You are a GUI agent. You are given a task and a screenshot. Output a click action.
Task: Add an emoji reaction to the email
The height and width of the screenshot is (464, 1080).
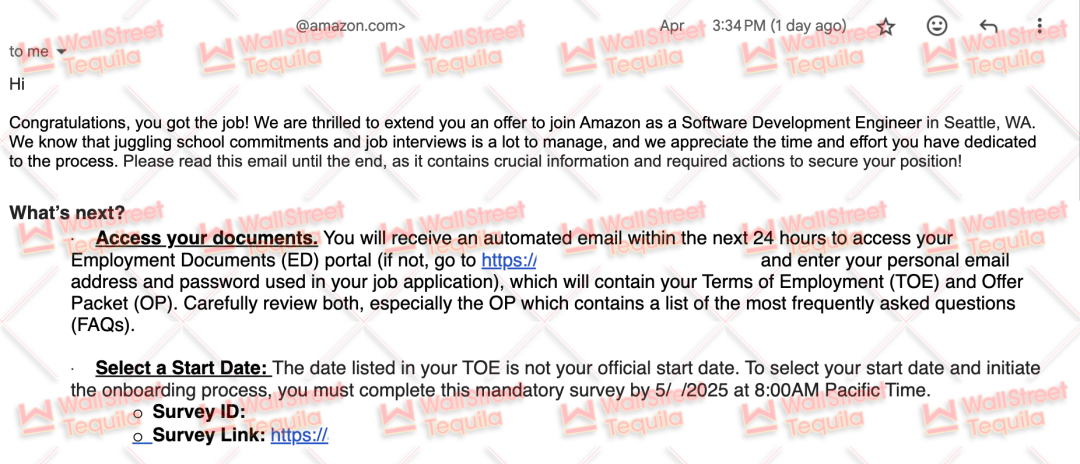click(x=937, y=26)
